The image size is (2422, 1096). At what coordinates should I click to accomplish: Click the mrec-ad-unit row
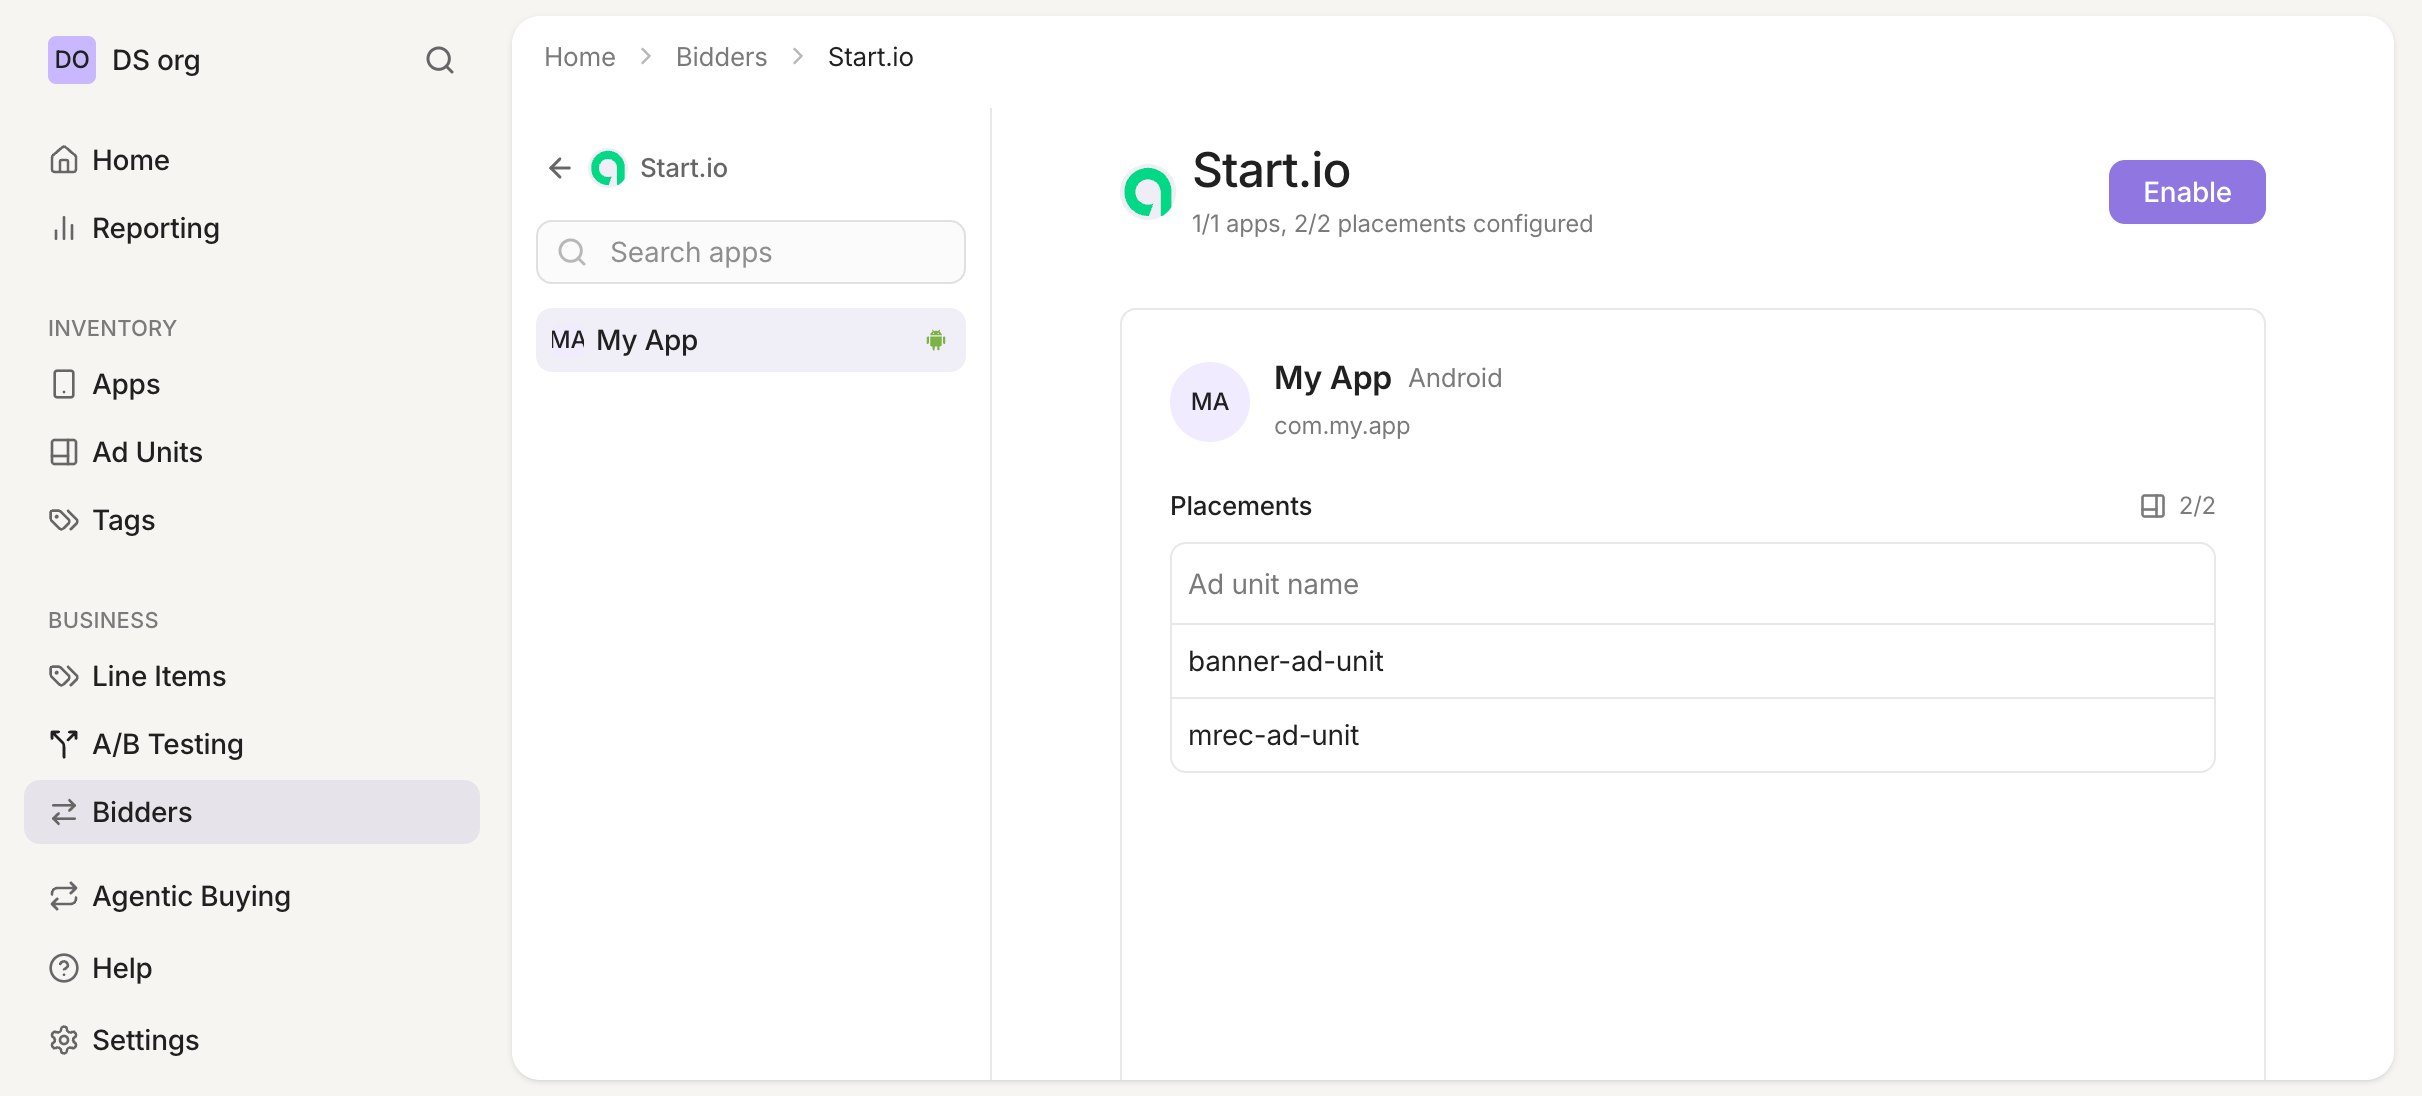[1692, 735]
